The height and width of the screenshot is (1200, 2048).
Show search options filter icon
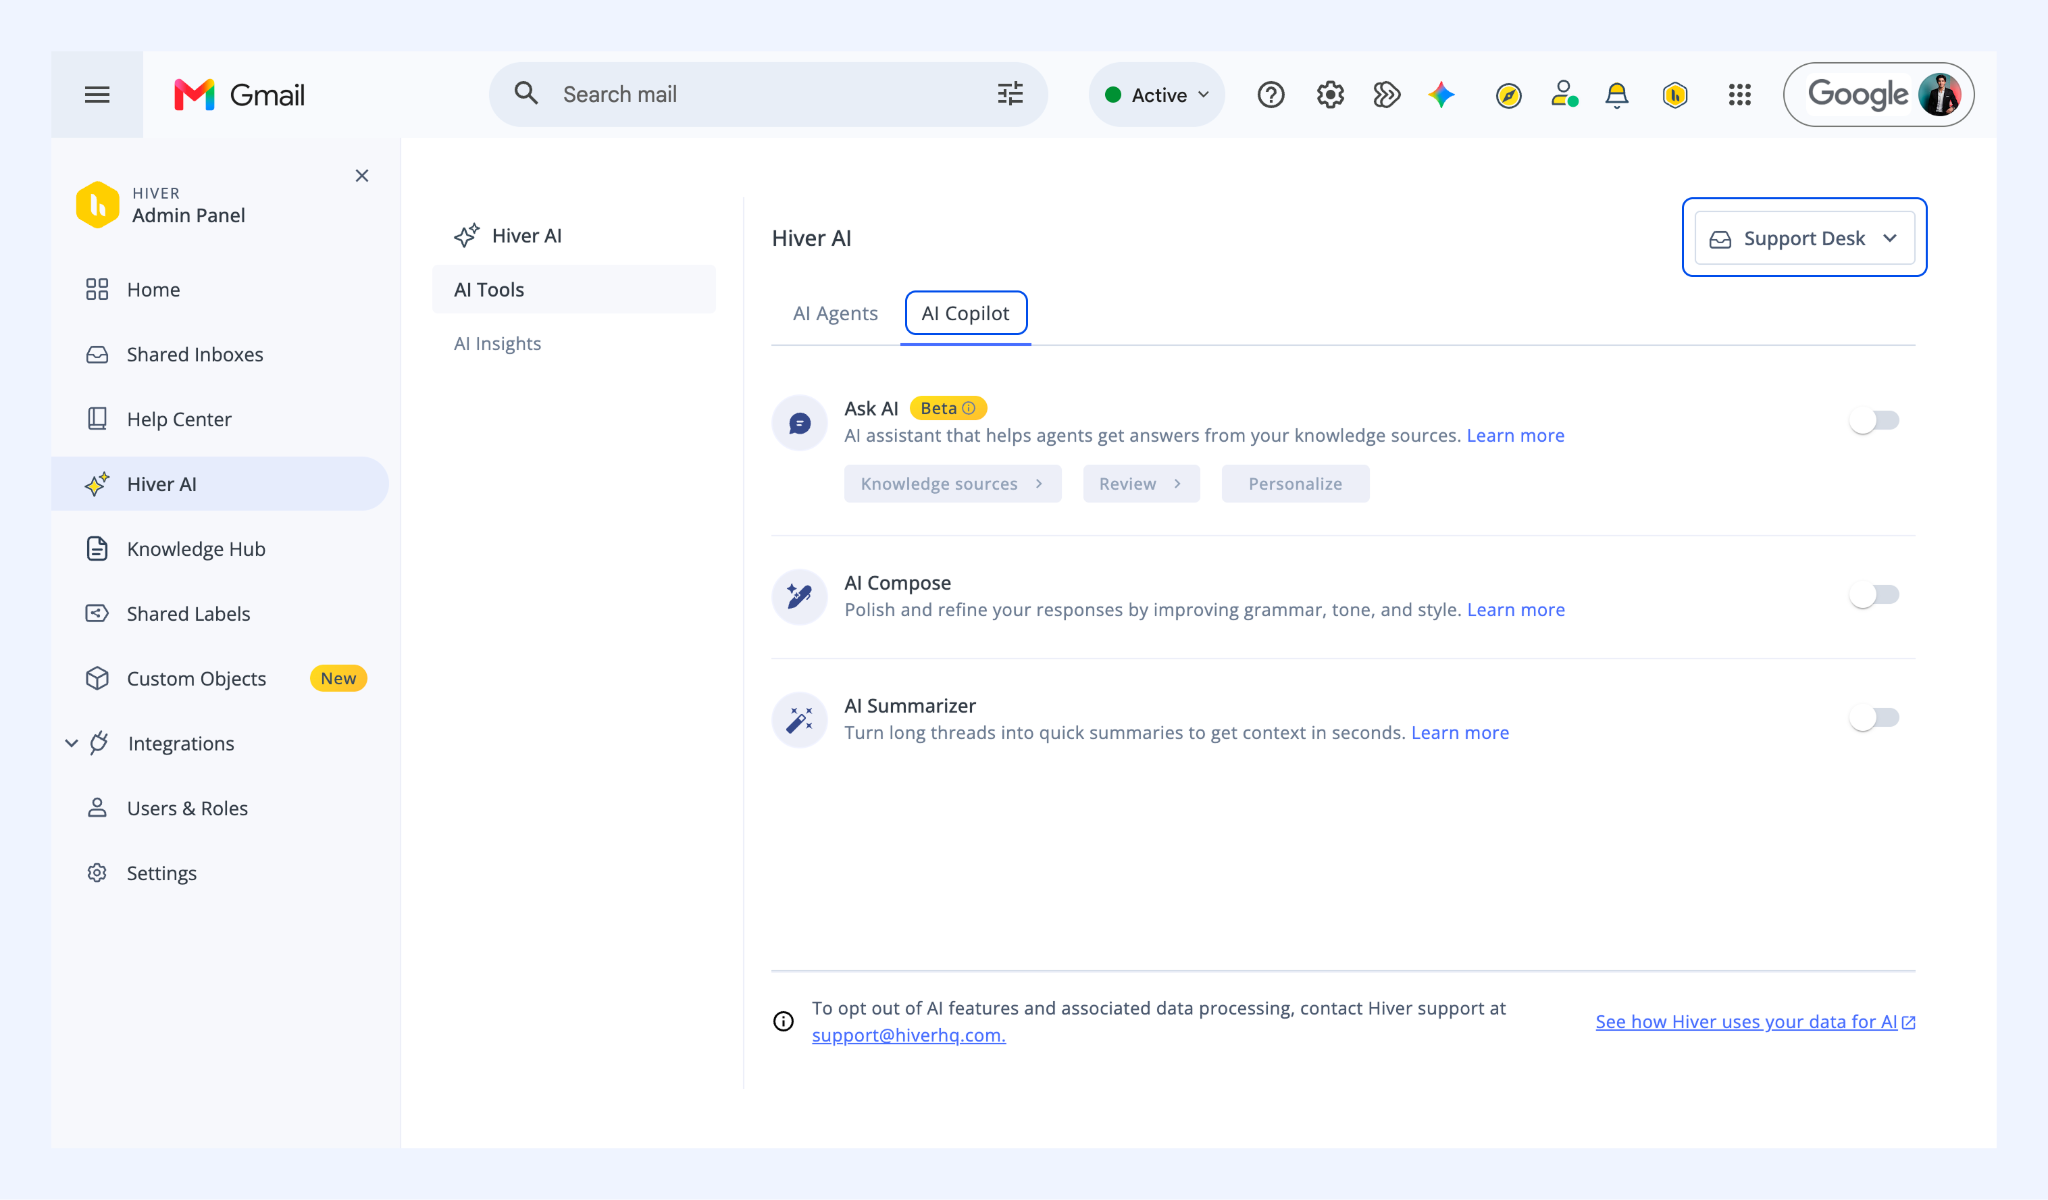[x=1010, y=94]
